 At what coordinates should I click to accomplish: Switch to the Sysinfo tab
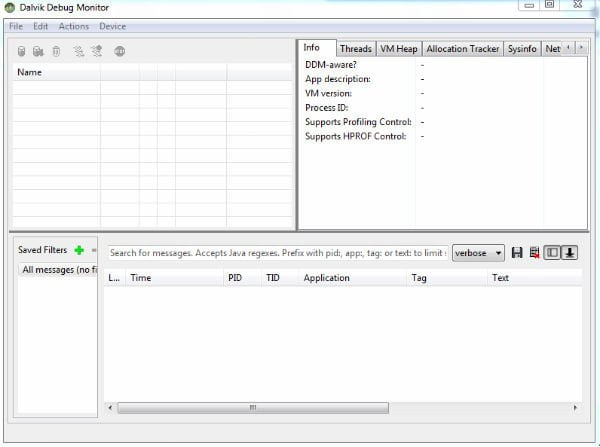[x=522, y=49]
